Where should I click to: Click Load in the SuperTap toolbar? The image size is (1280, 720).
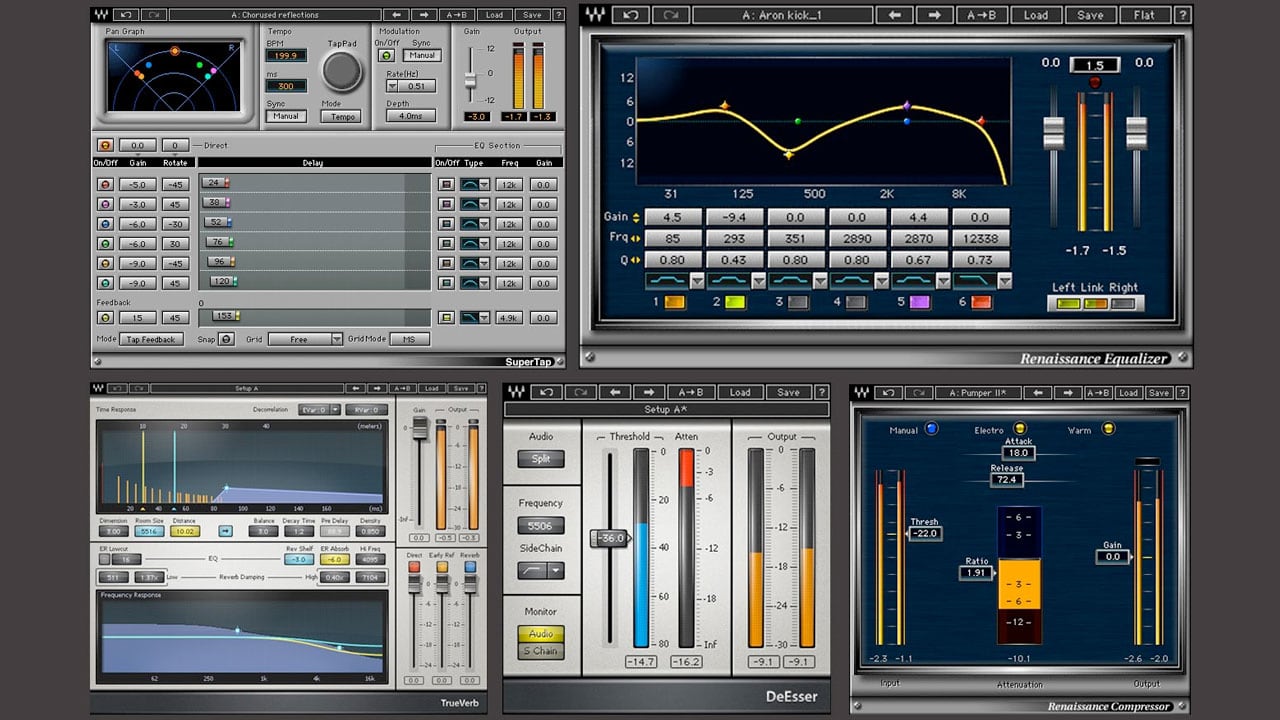tap(494, 15)
